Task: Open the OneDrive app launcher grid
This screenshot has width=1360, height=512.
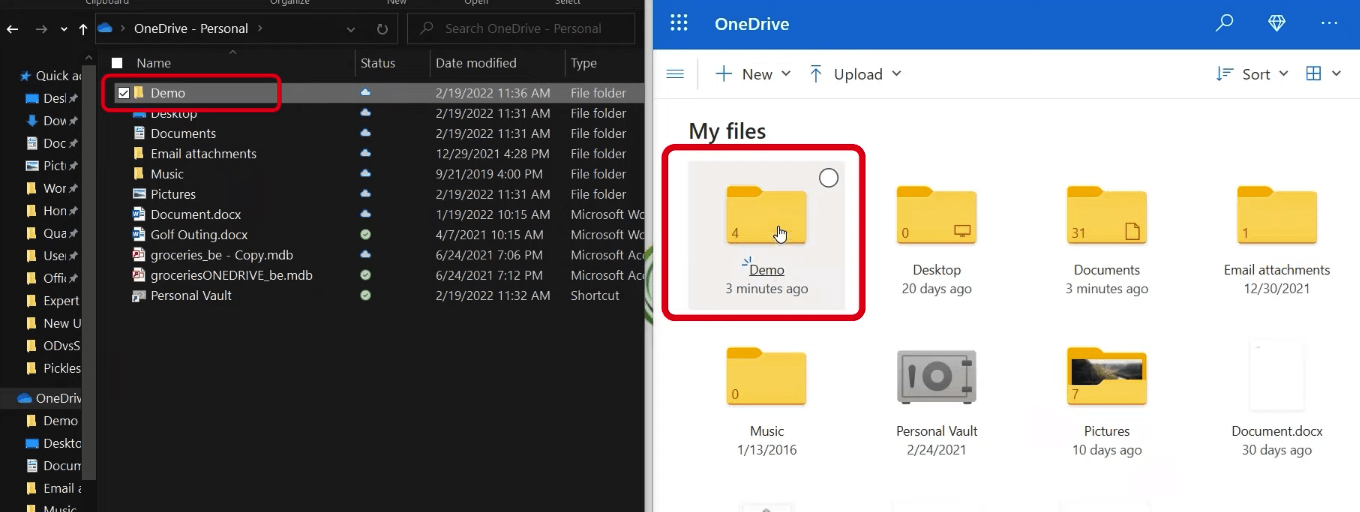Action: pyautogui.click(x=679, y=23)
